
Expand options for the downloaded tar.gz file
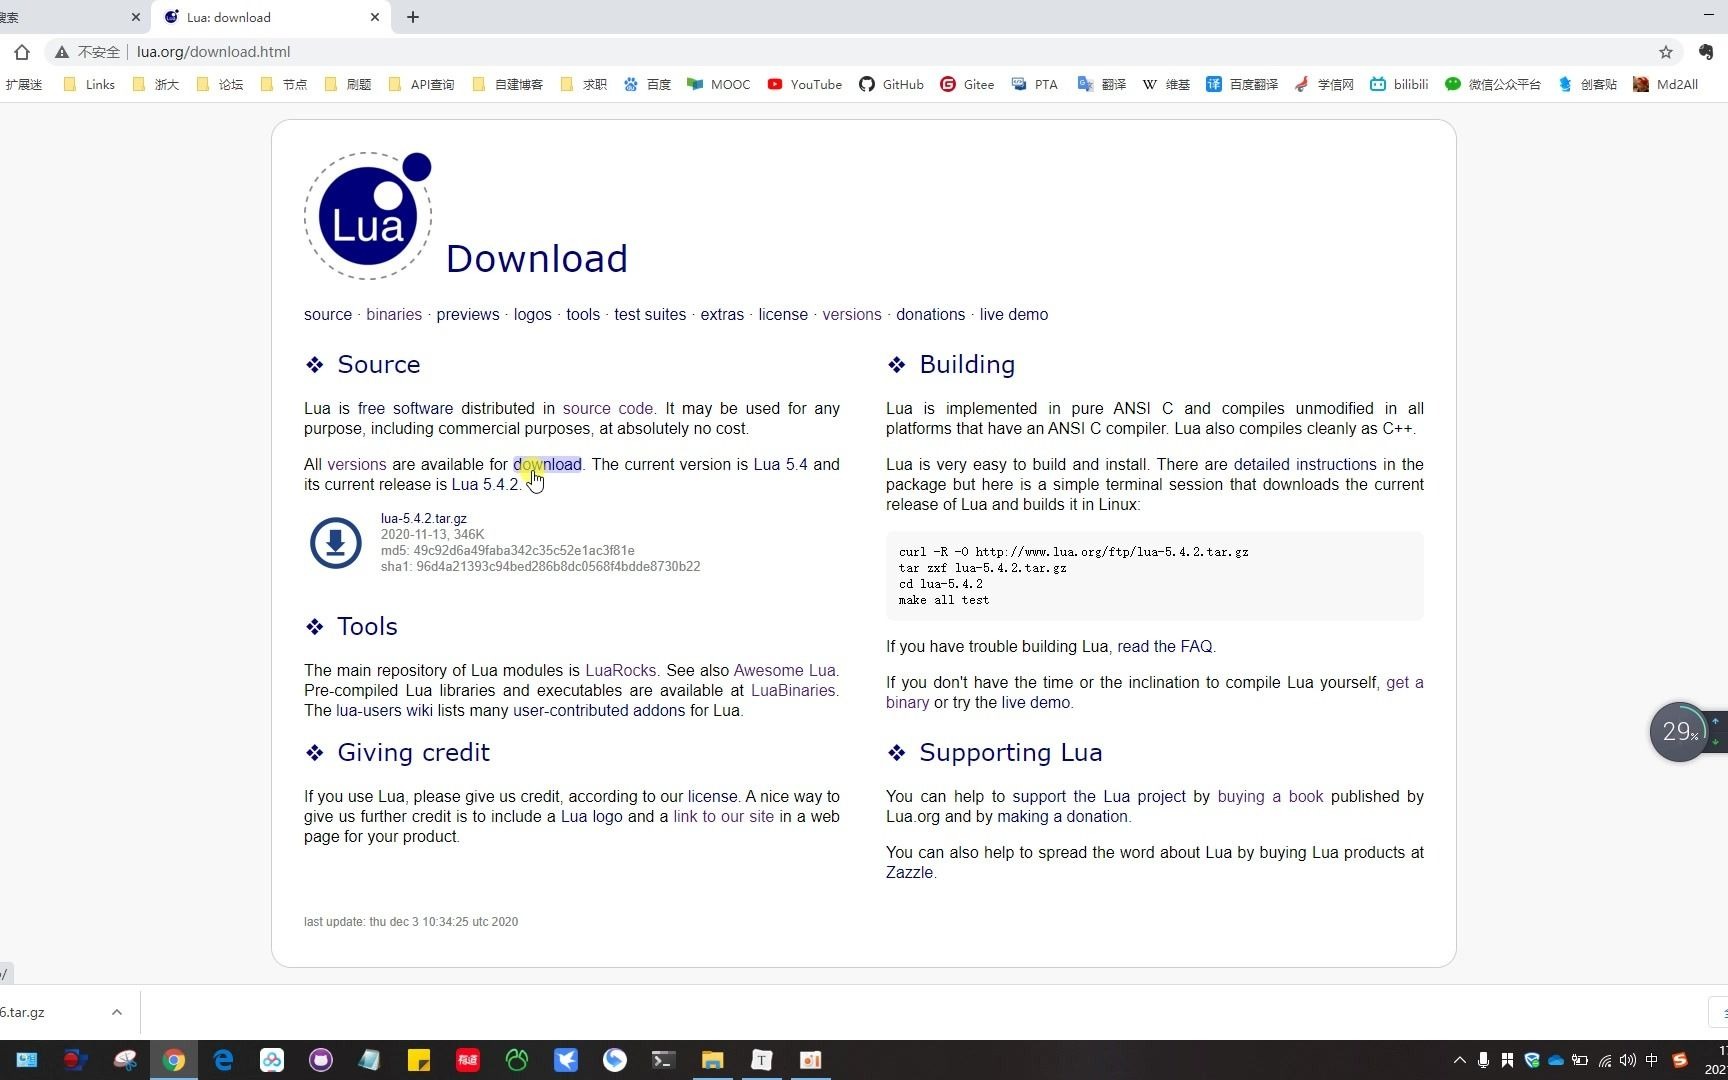coord(117,1012)
